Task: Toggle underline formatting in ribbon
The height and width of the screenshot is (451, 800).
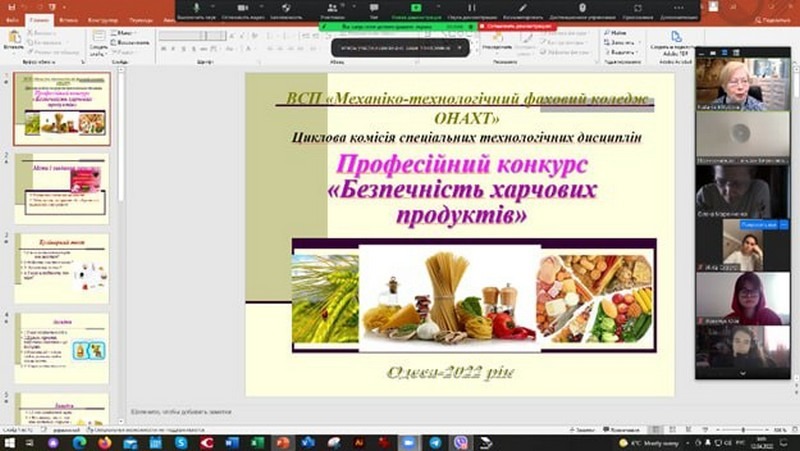Action: pos(184,49)
